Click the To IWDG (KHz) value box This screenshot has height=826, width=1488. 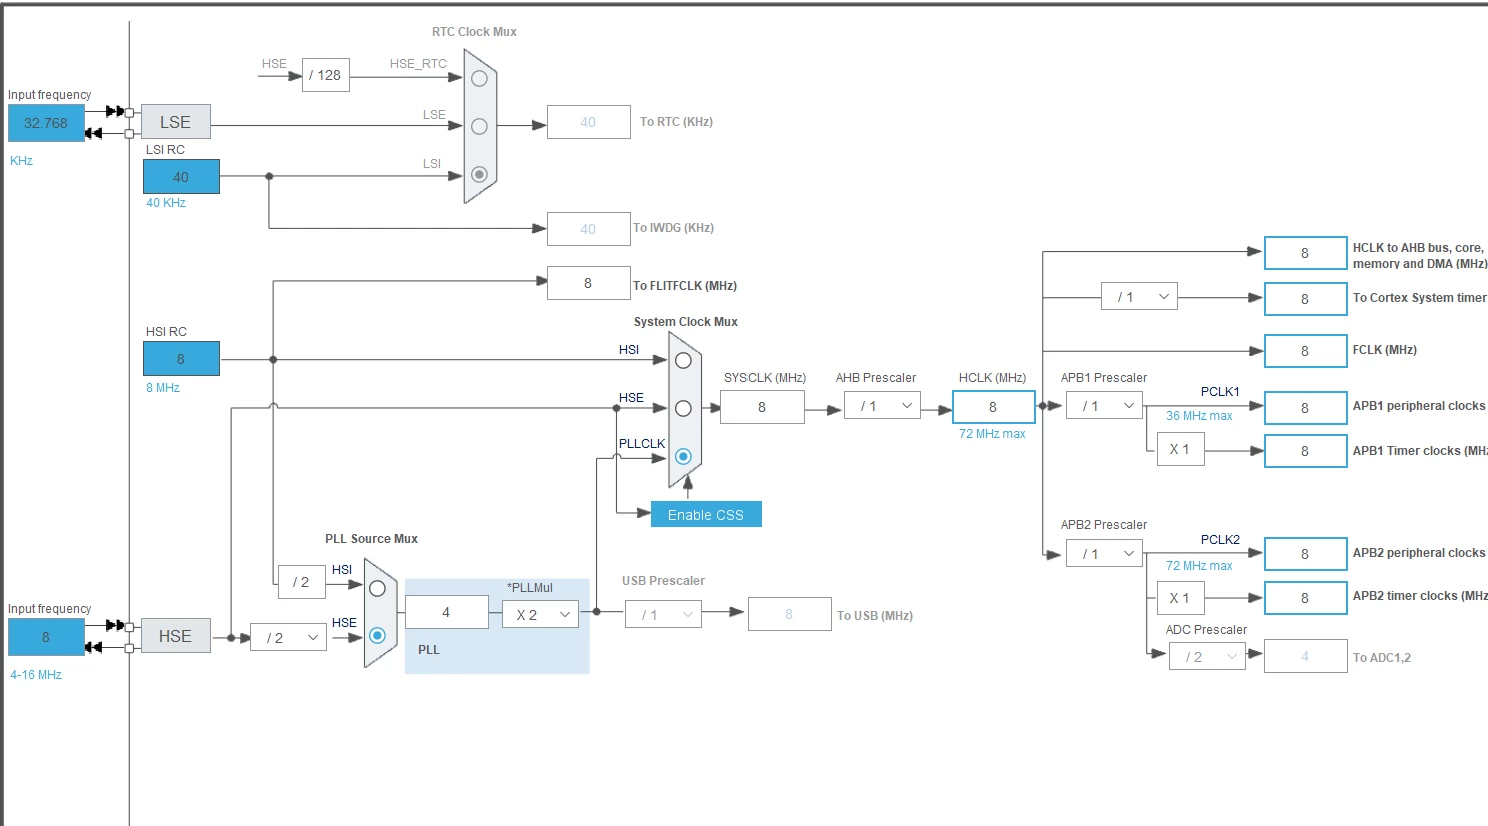tap(588, 229)
